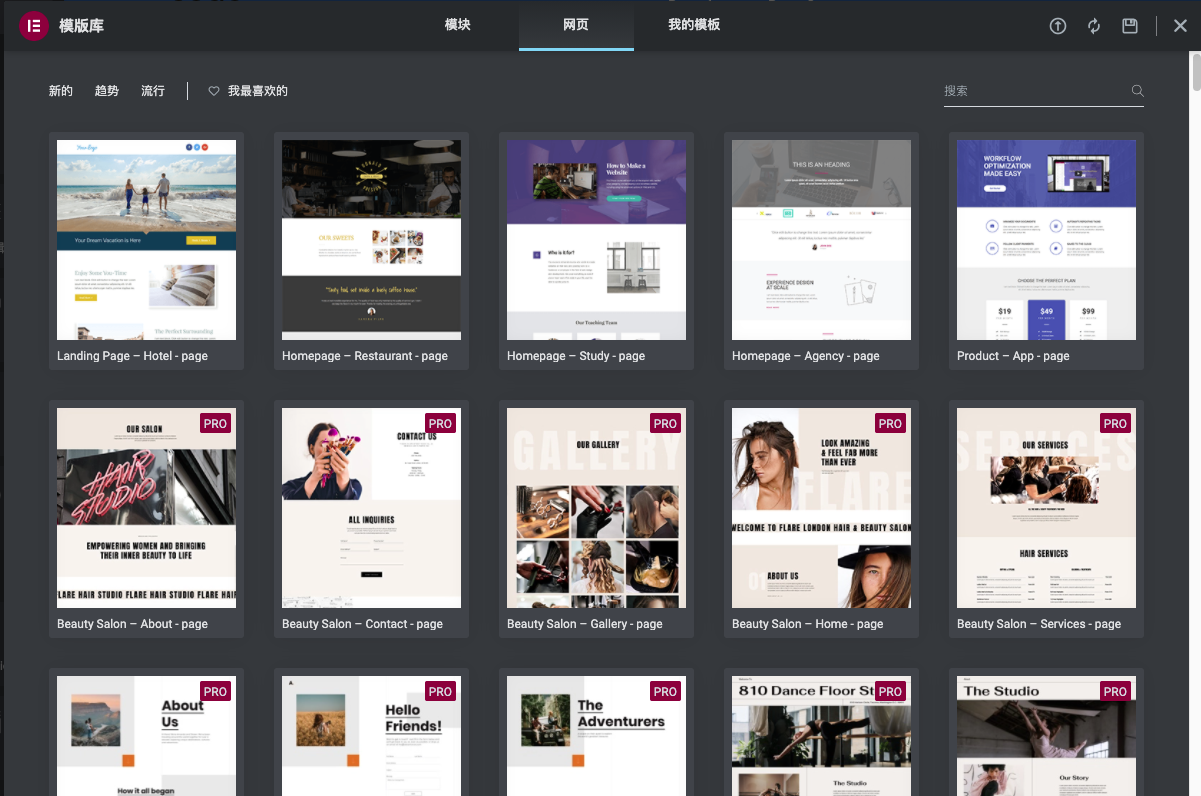The height and width of the screenshot is (796, 1201).
Task: Click the save template disk icon
Action: click(1130, 26)
